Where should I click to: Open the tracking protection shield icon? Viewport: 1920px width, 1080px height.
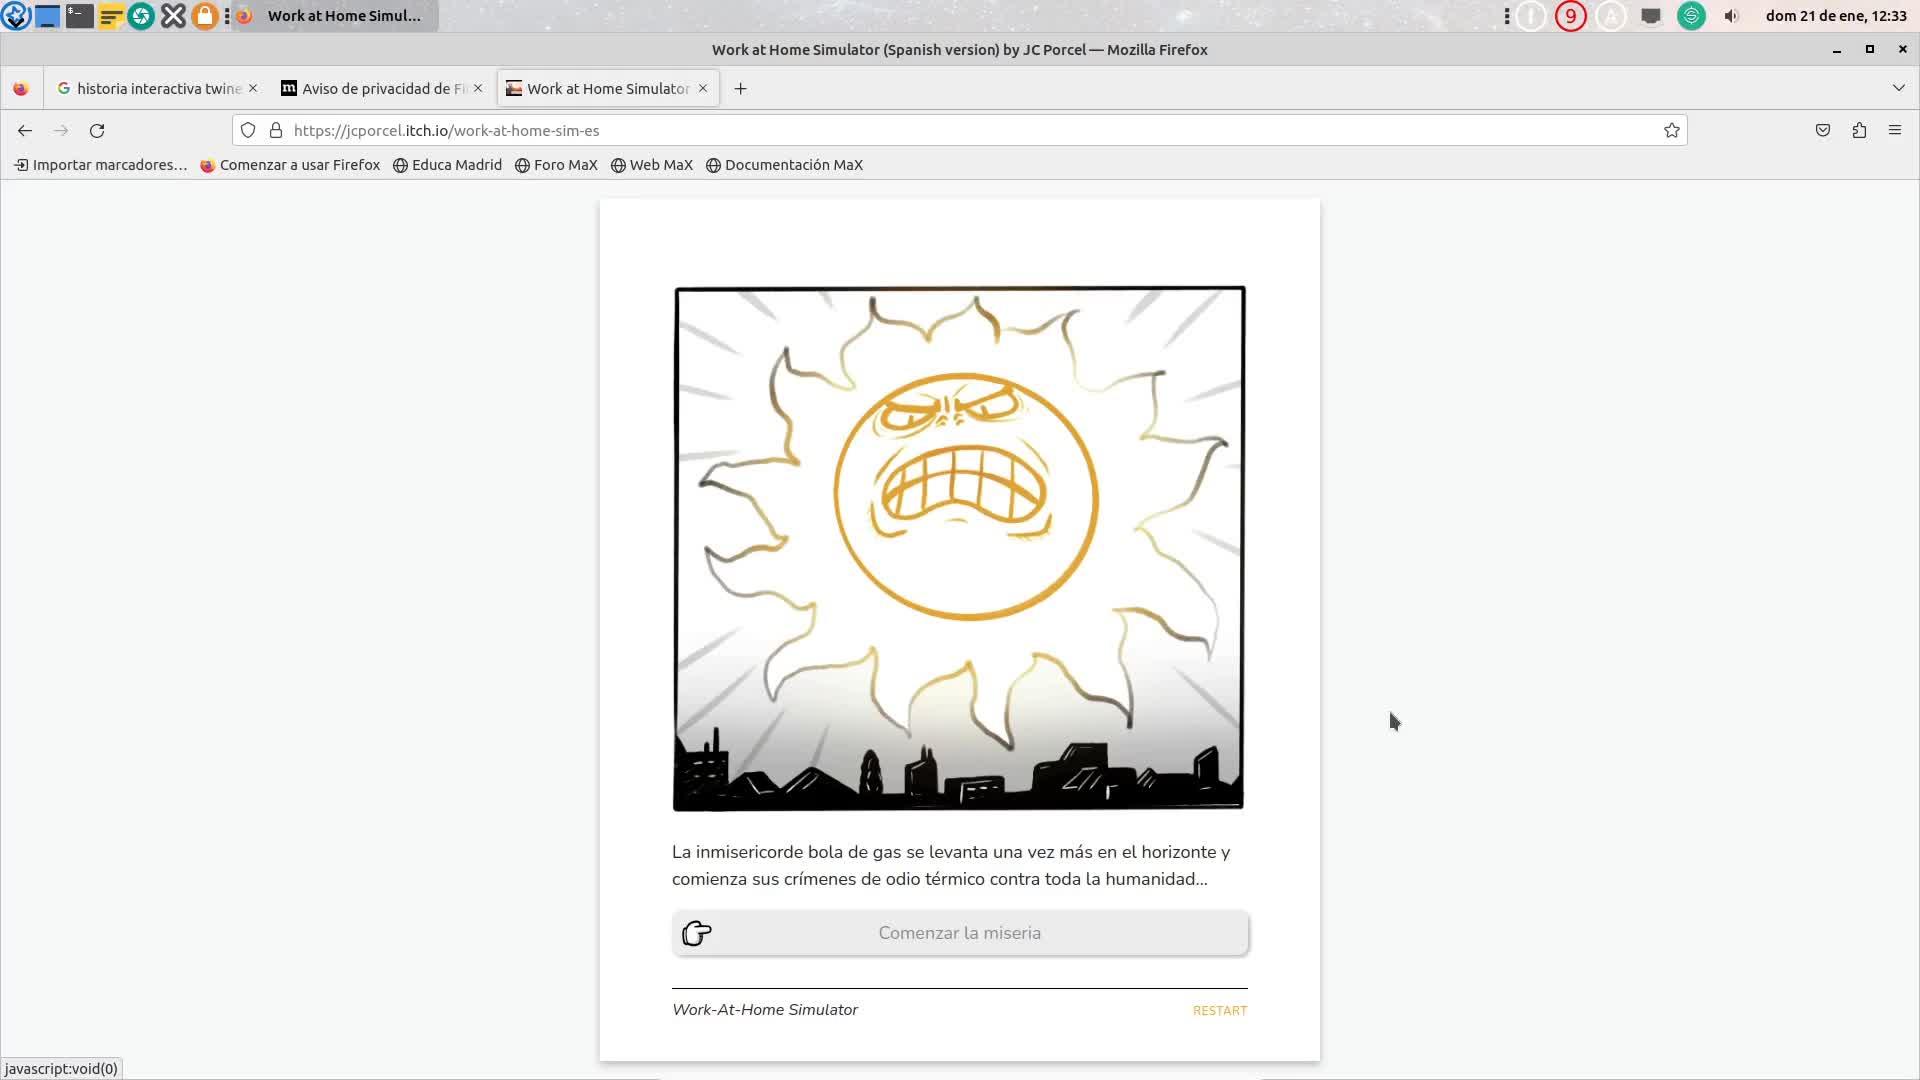pyautogui.click(x=248, y=131)
